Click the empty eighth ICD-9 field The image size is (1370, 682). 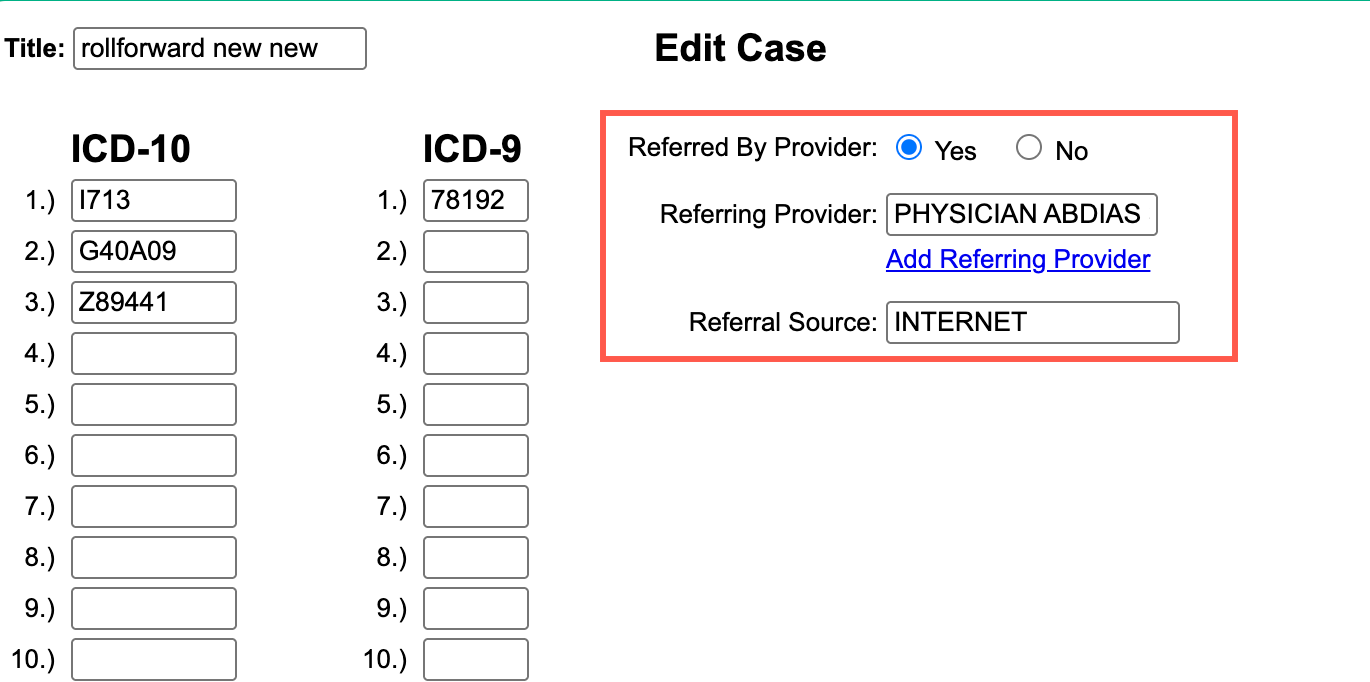pos(476,557)
